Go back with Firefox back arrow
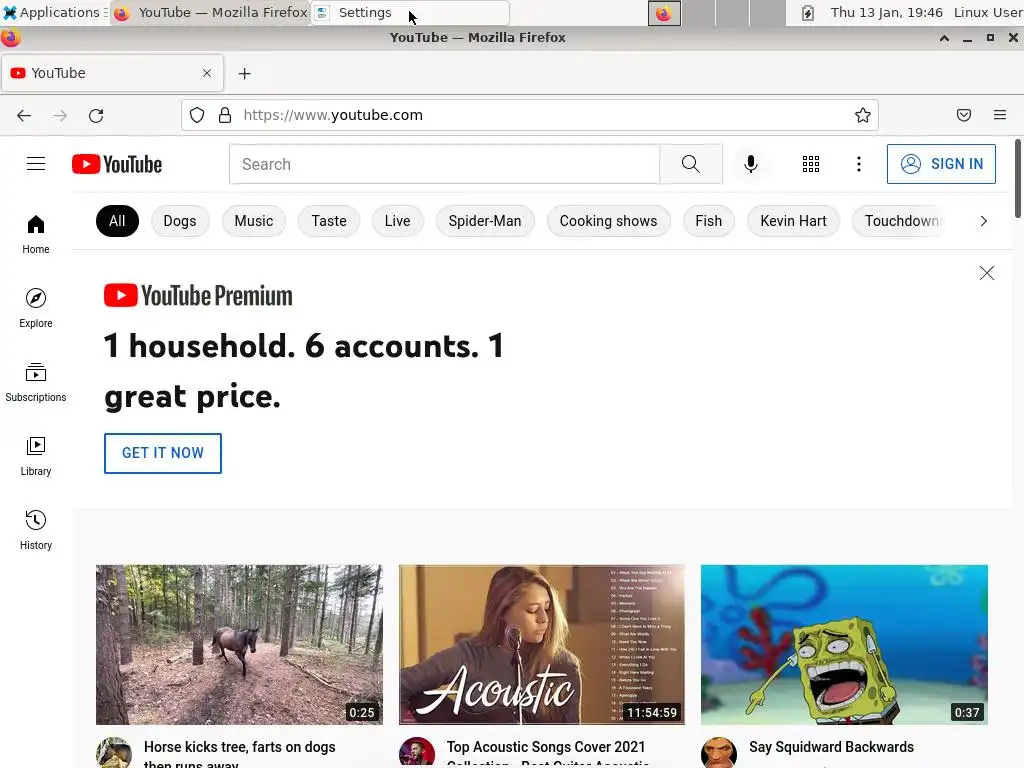 24,116
